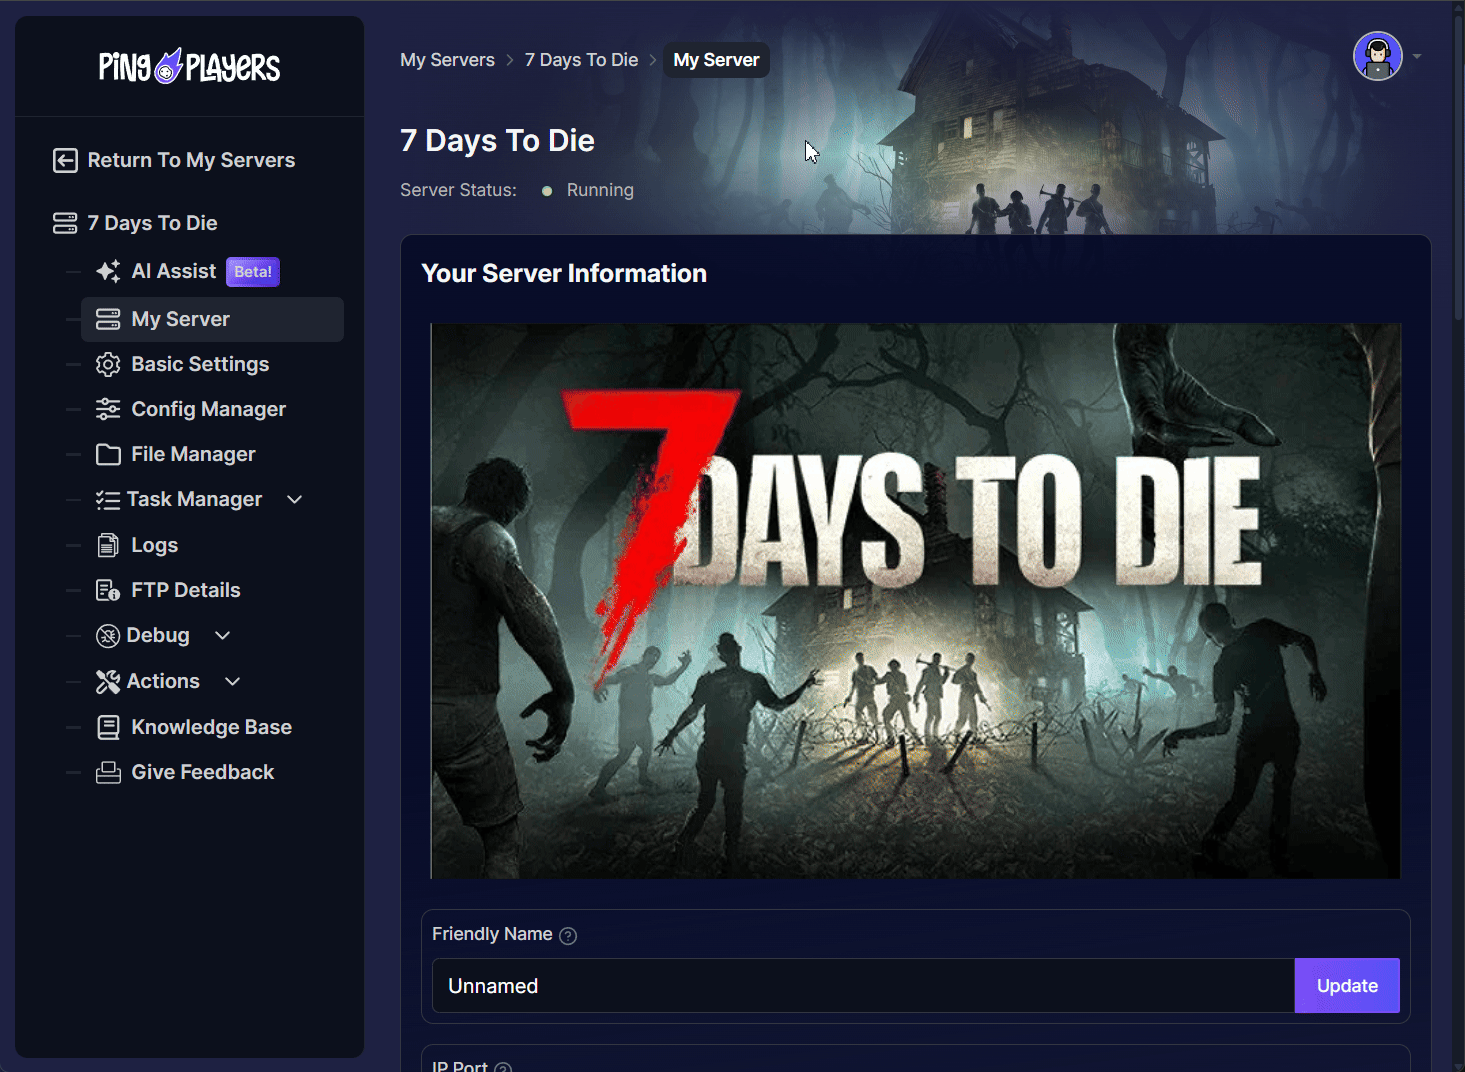Image resolution: width=1465 pixels, height=1072 pixels.
Task: Open Knowledge Base page
Action: click(x=211, y=727)
